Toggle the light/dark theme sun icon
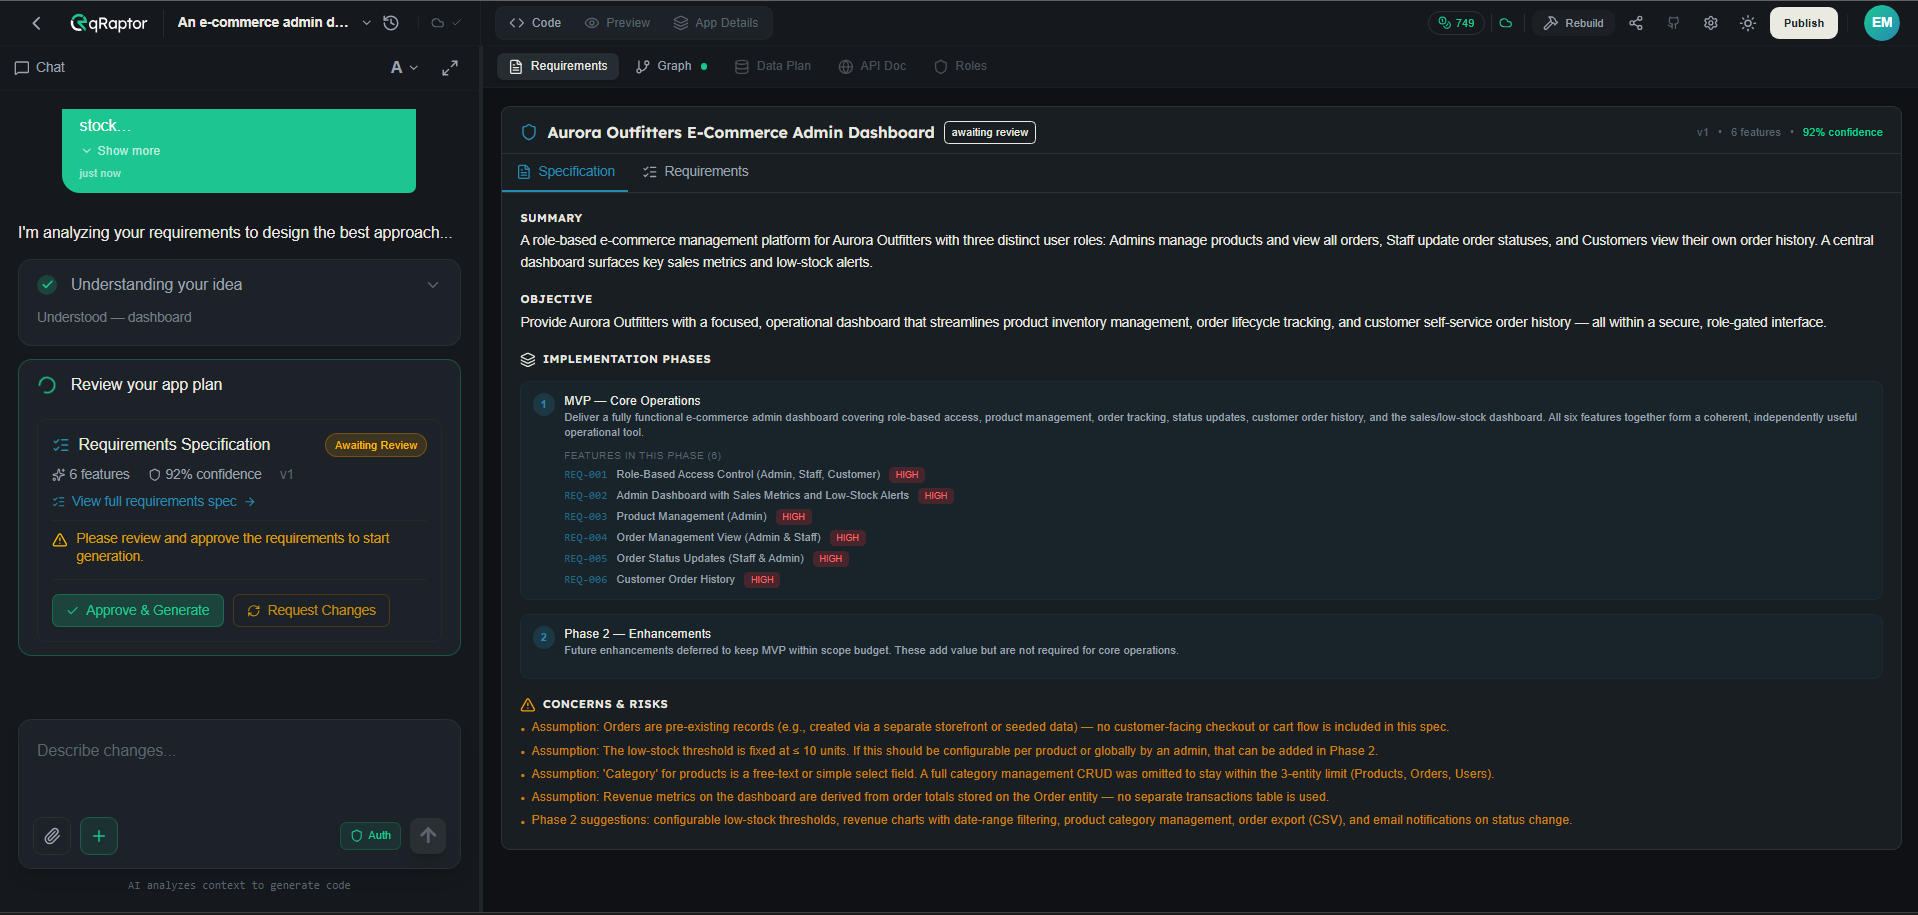Viewport: 1918px width, 915px height. tap(1748, 23)
